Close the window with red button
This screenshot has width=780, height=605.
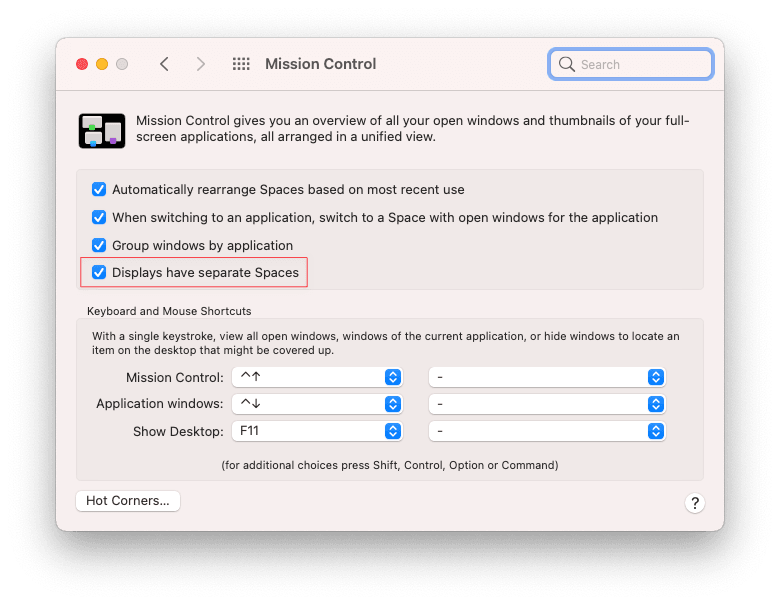[82, 64]
